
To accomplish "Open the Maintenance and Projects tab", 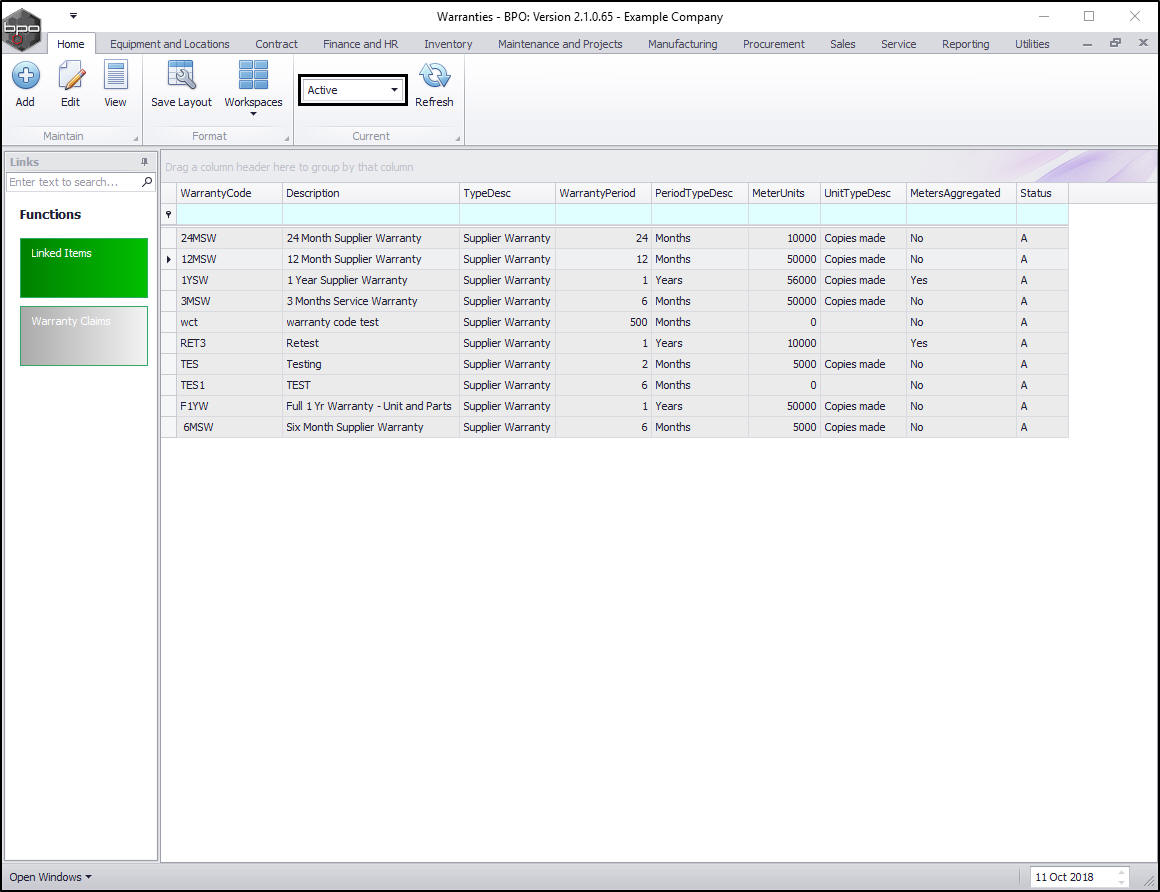I will [560, 44].
